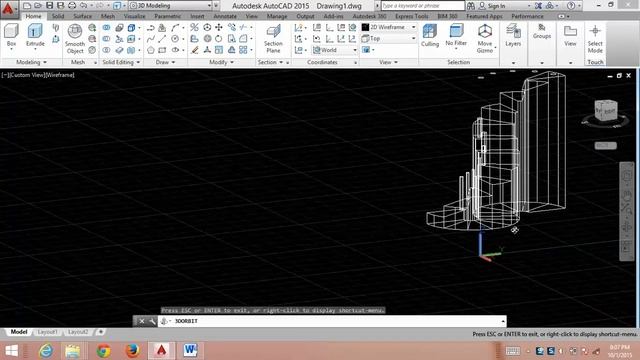Click the Erase tool in Modify panel

tap(195, 50)
